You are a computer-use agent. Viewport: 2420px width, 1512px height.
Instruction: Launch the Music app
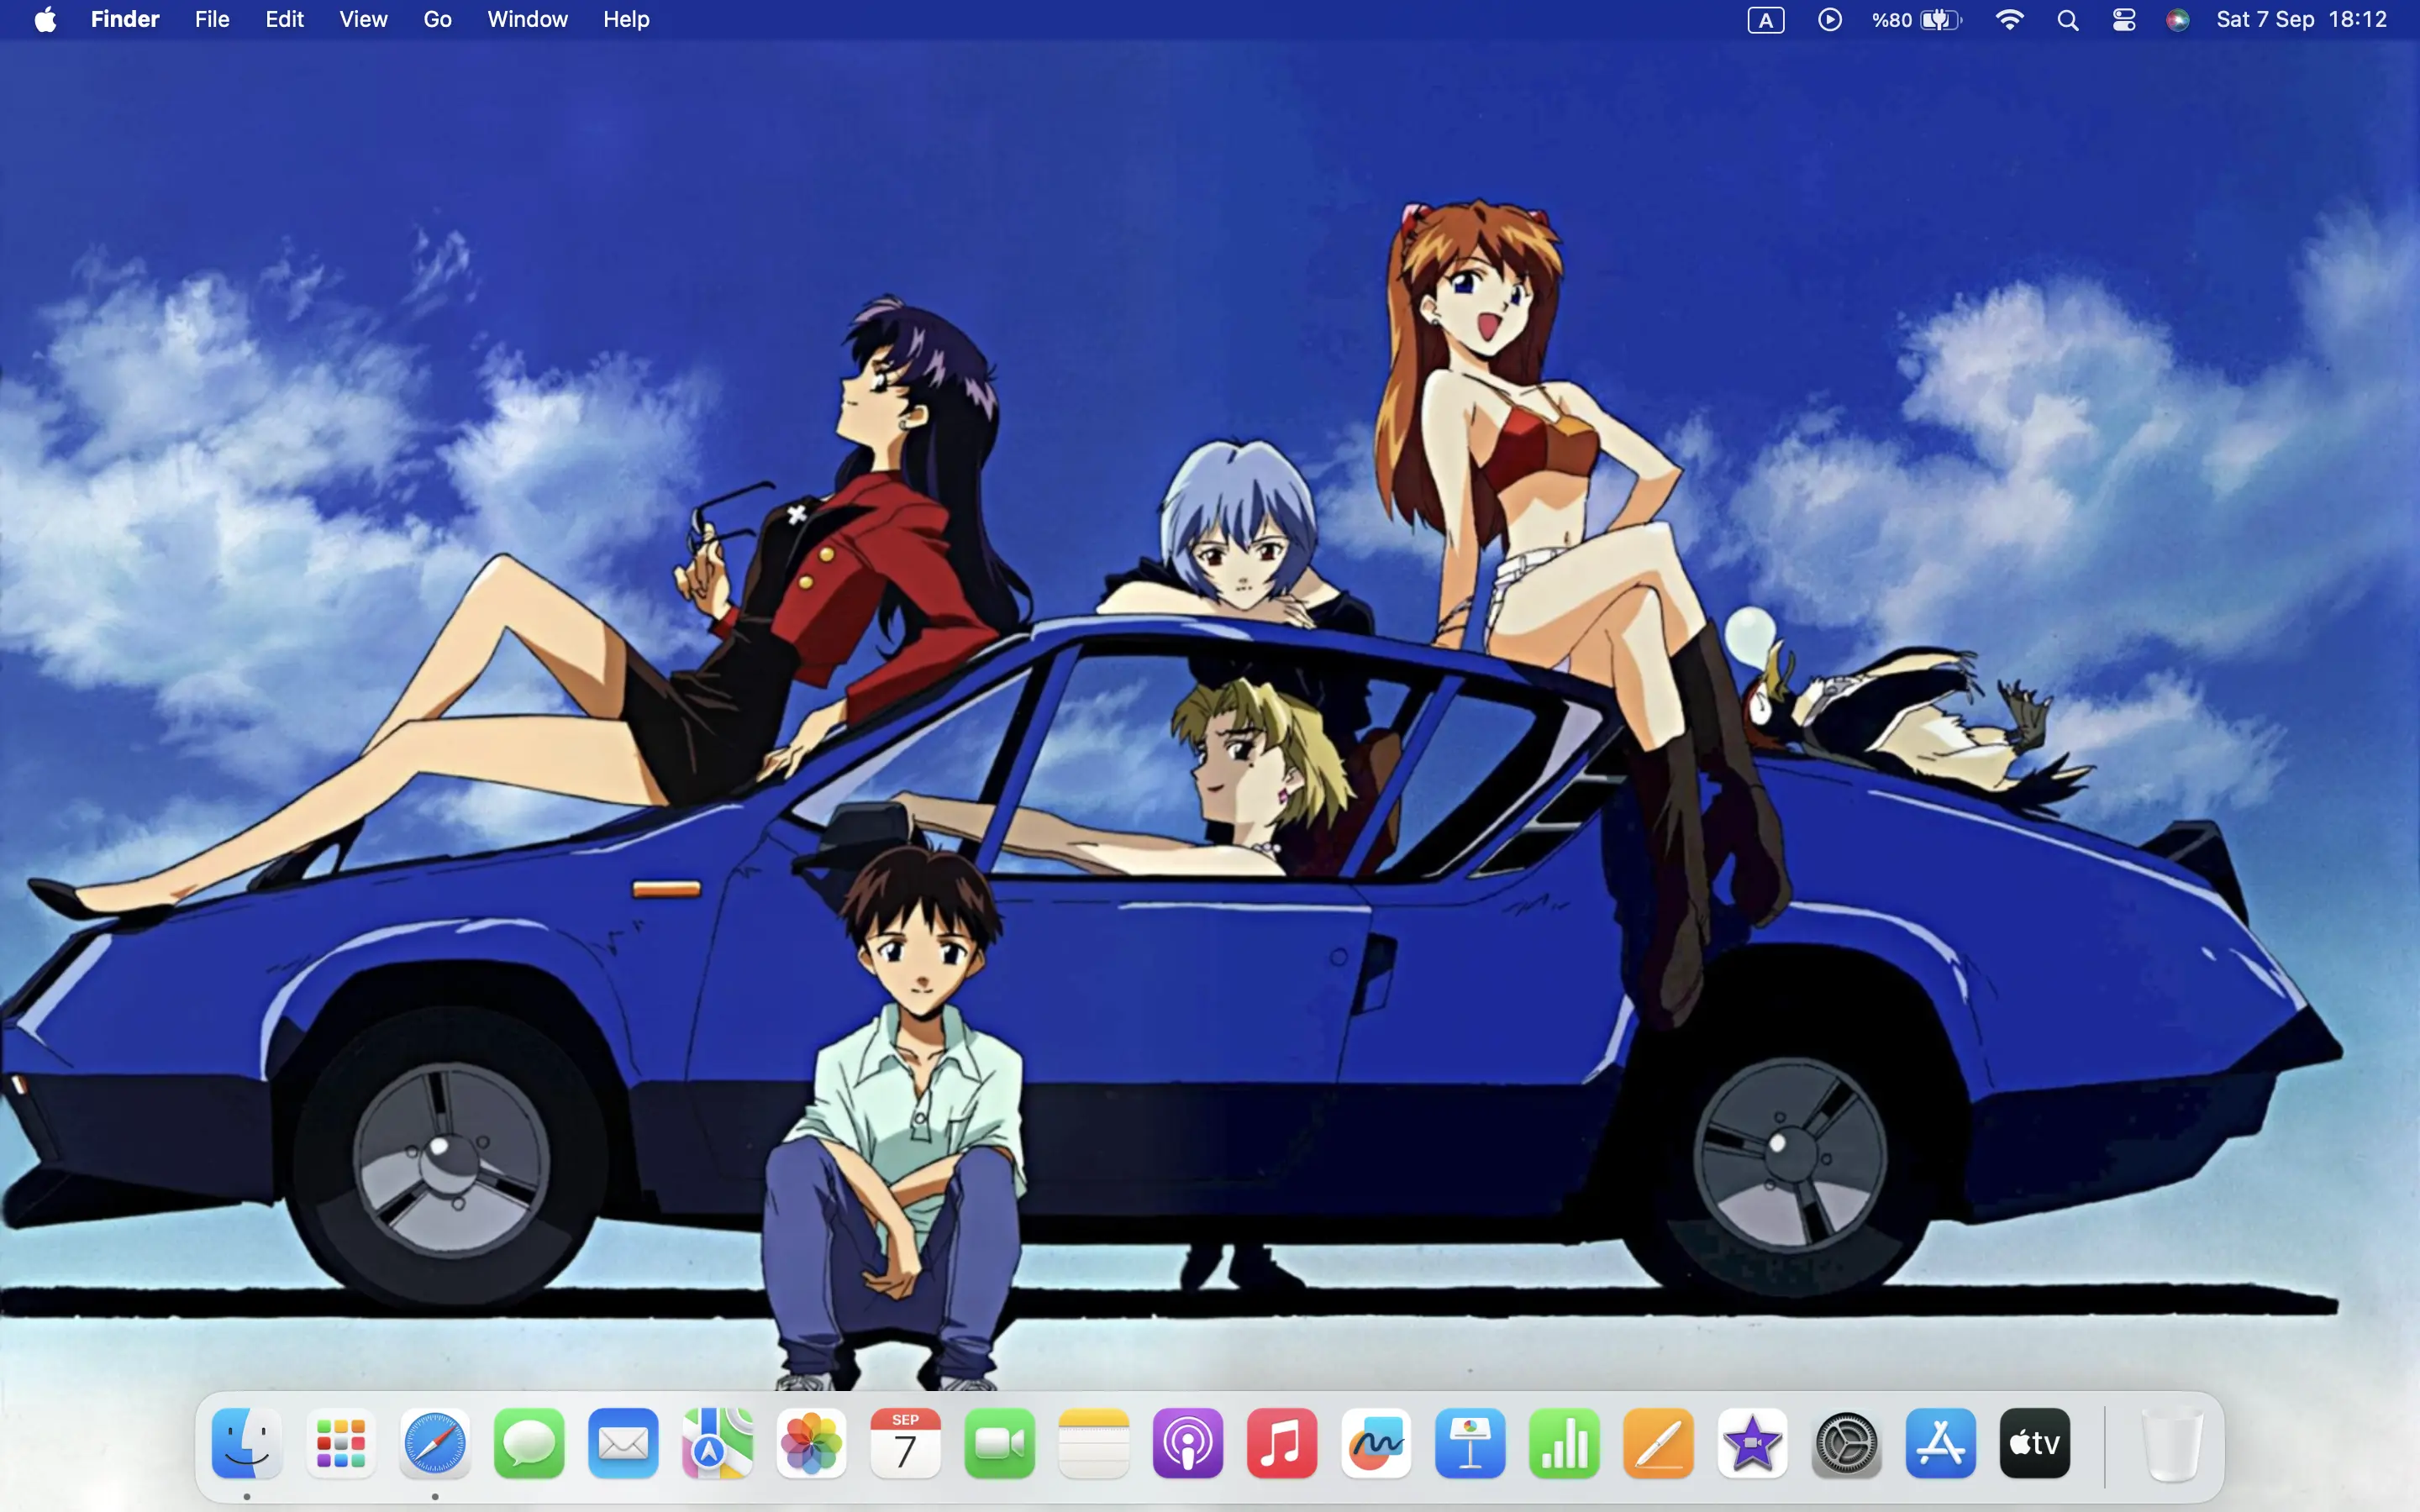pos(1282,1443)
